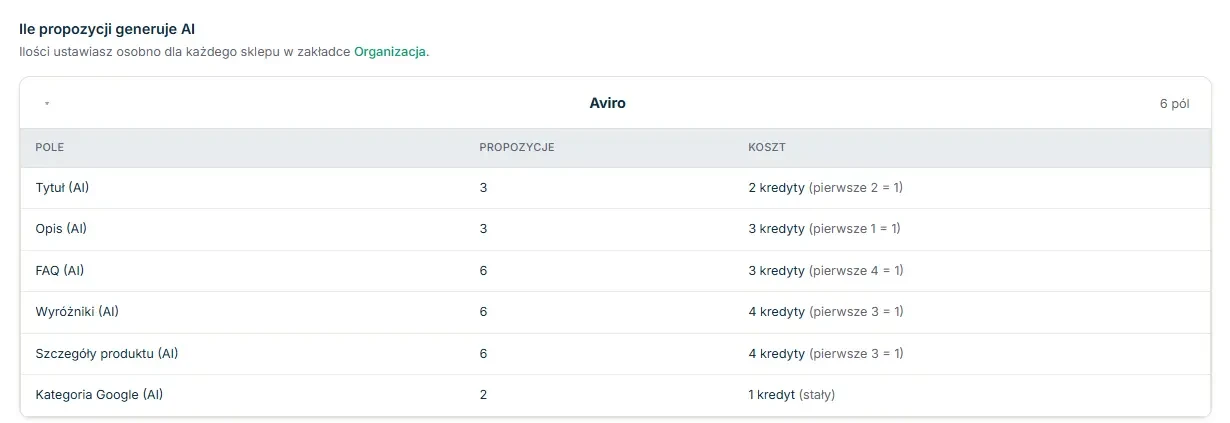The height and width of the screenshot is (423, 1230).
Task: Click the '6 pól' count label
Action: (x=1174, y=104)
